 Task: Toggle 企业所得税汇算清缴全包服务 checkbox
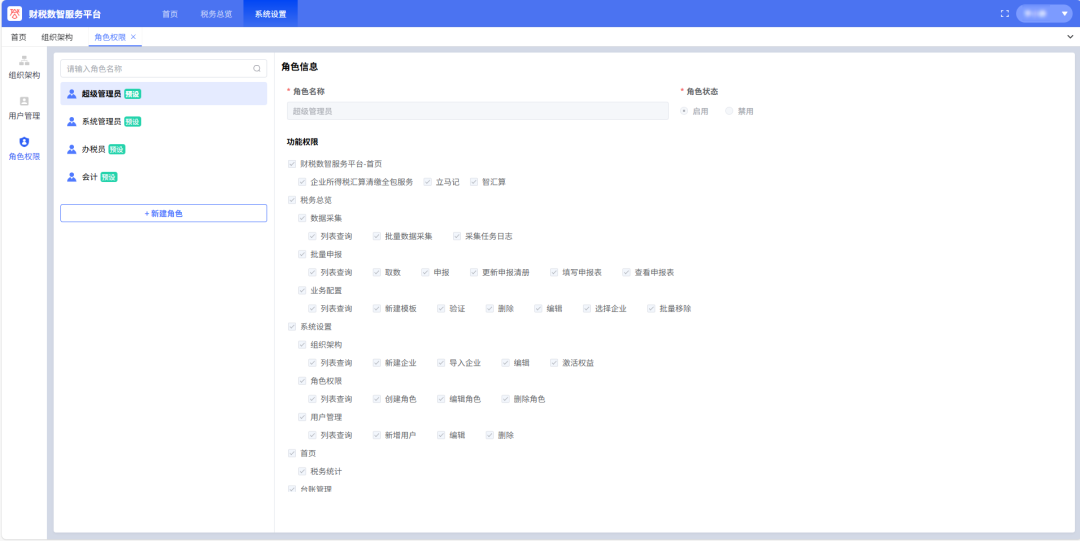click(x=302, y=182)
